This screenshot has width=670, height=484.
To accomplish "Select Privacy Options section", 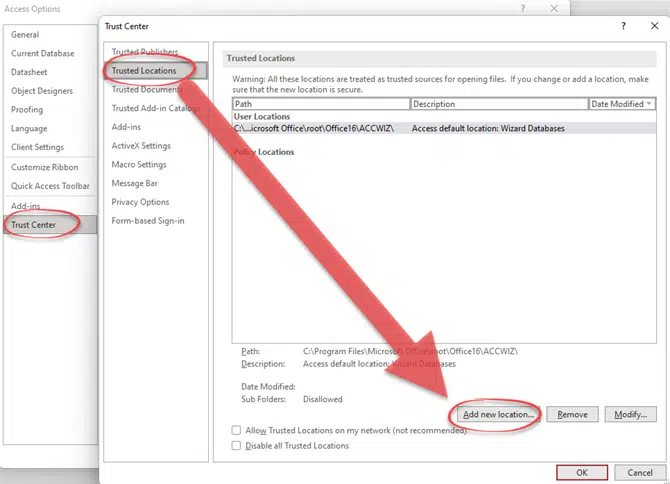I will 140,202.
